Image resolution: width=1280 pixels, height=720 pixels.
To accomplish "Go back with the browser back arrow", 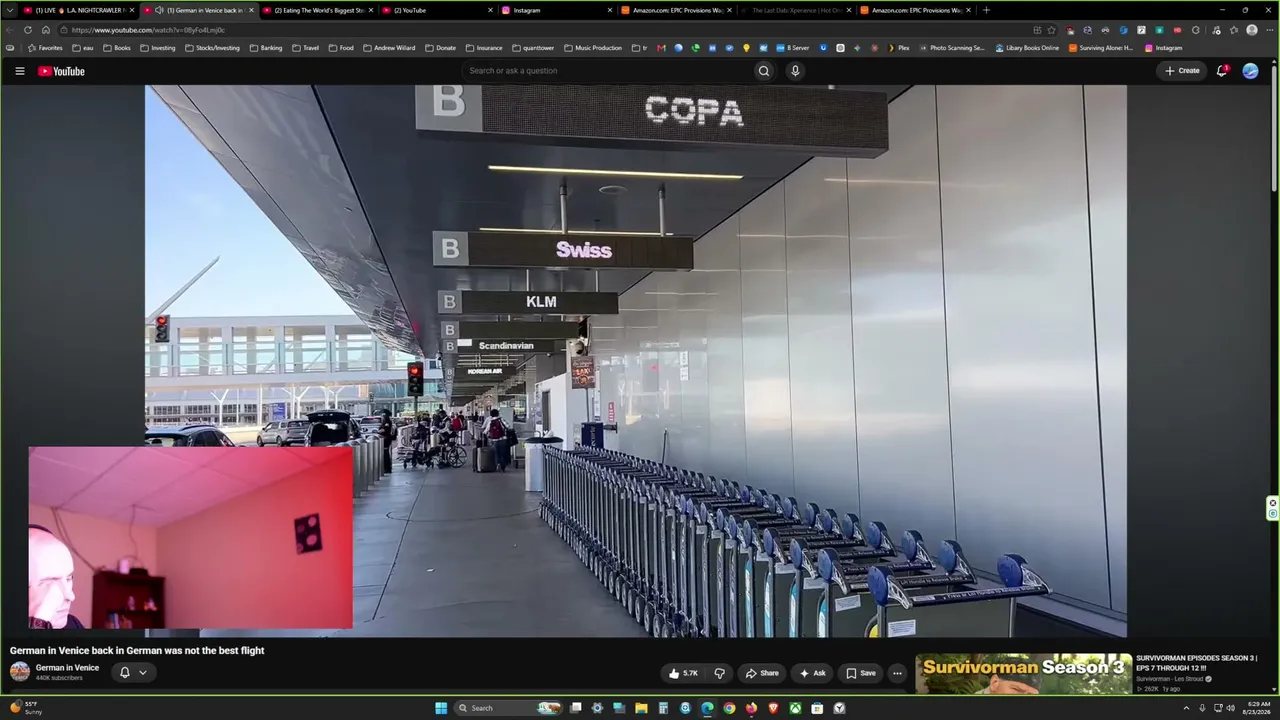I will (10, 30).
